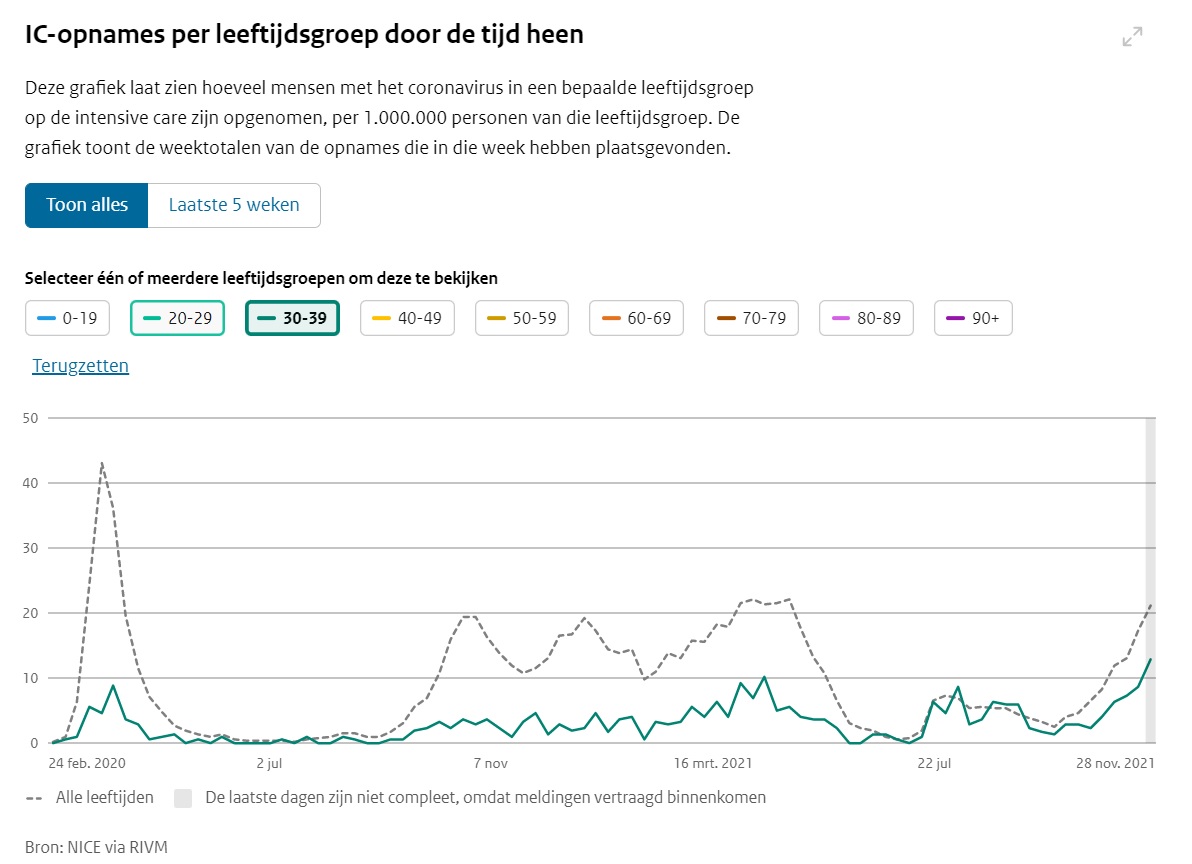
Task: Click the Terugzetten reset link
Action: pos(81,366)
